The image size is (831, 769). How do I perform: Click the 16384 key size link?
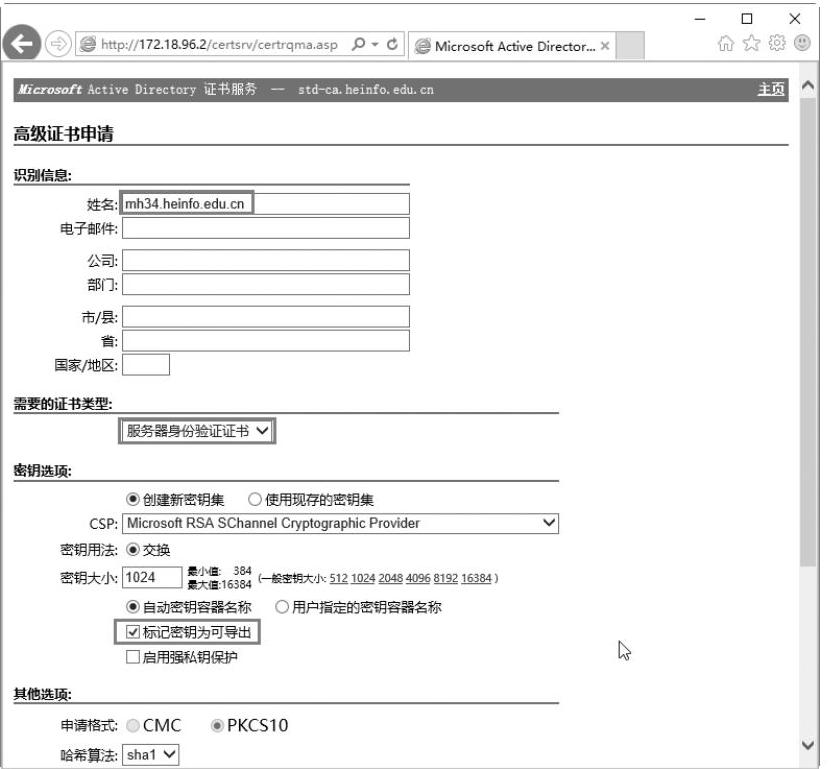click(476, 578)
